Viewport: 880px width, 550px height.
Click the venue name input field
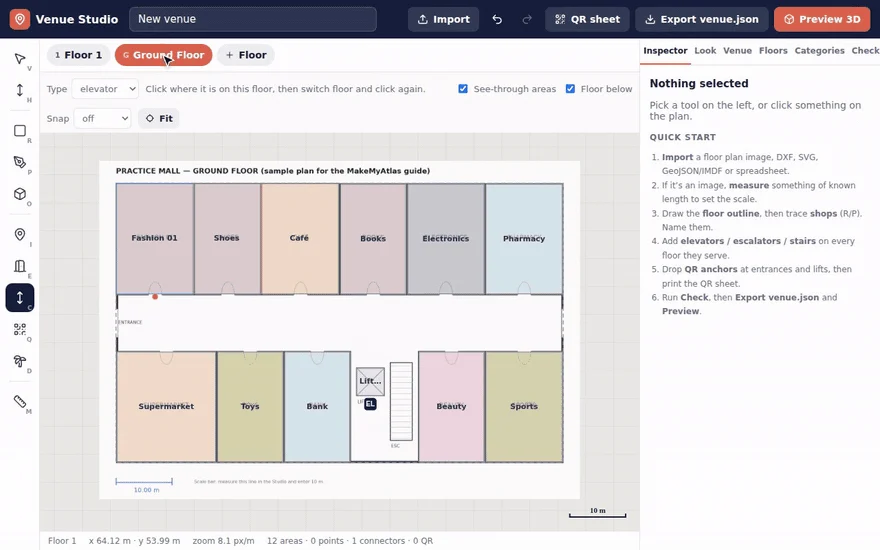(x=253, y=19)
